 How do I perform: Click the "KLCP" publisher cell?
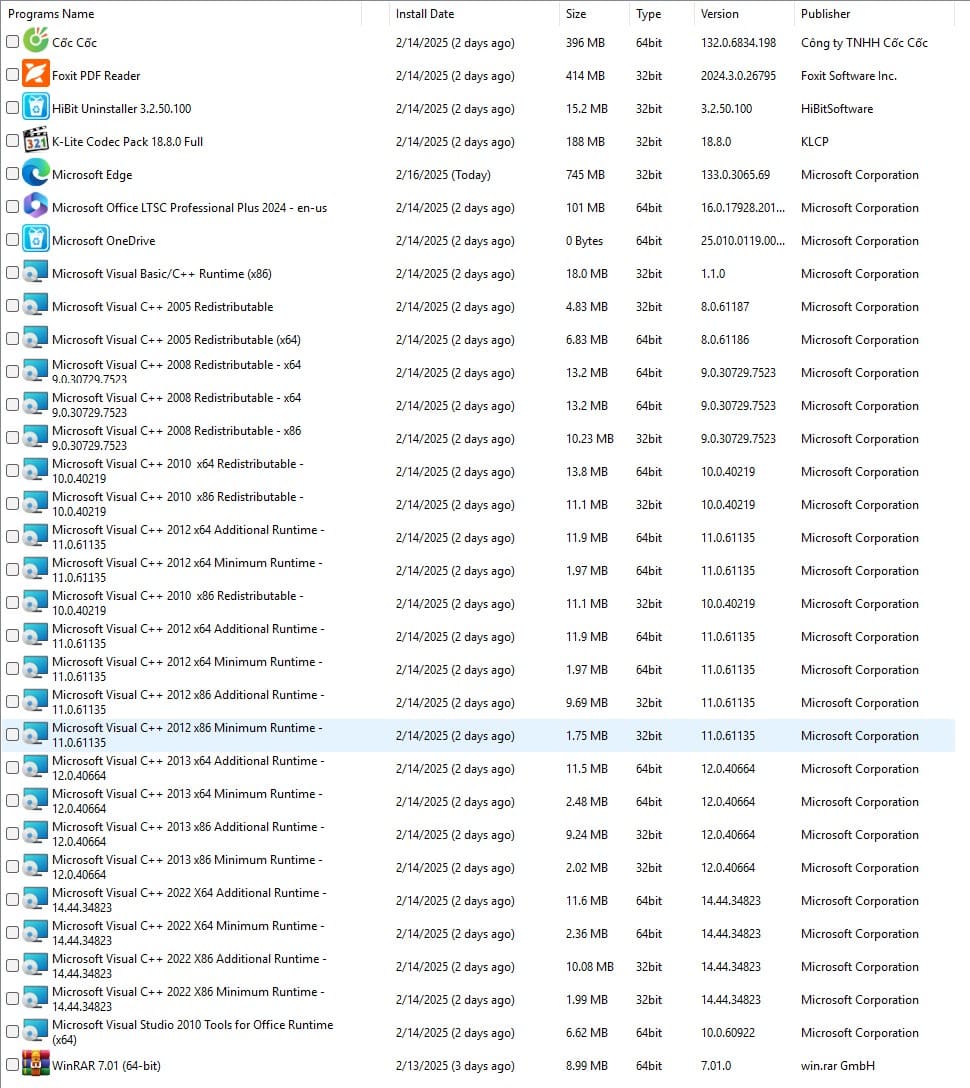point(815,142)
